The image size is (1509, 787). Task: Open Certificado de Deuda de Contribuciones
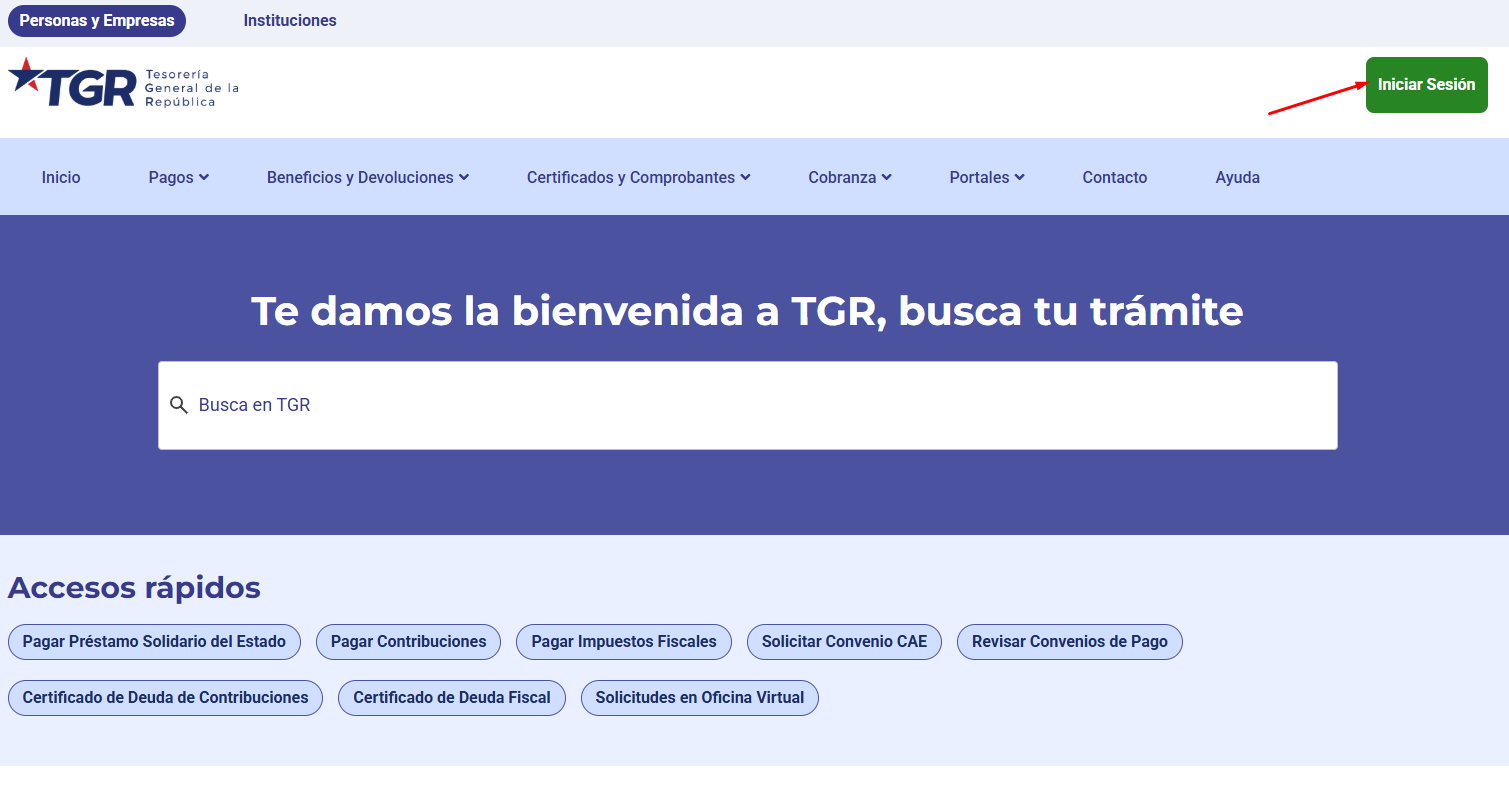click(166, 698)
